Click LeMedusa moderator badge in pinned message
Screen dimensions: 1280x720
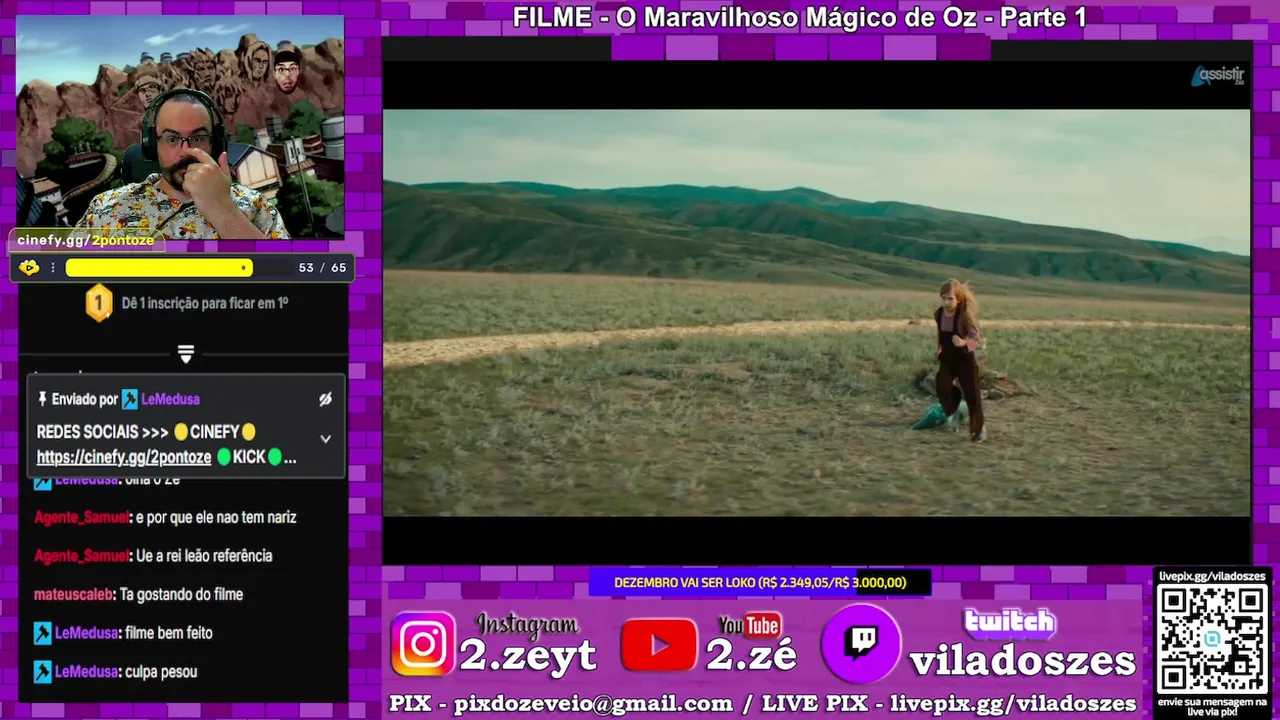tap(129, 399)
